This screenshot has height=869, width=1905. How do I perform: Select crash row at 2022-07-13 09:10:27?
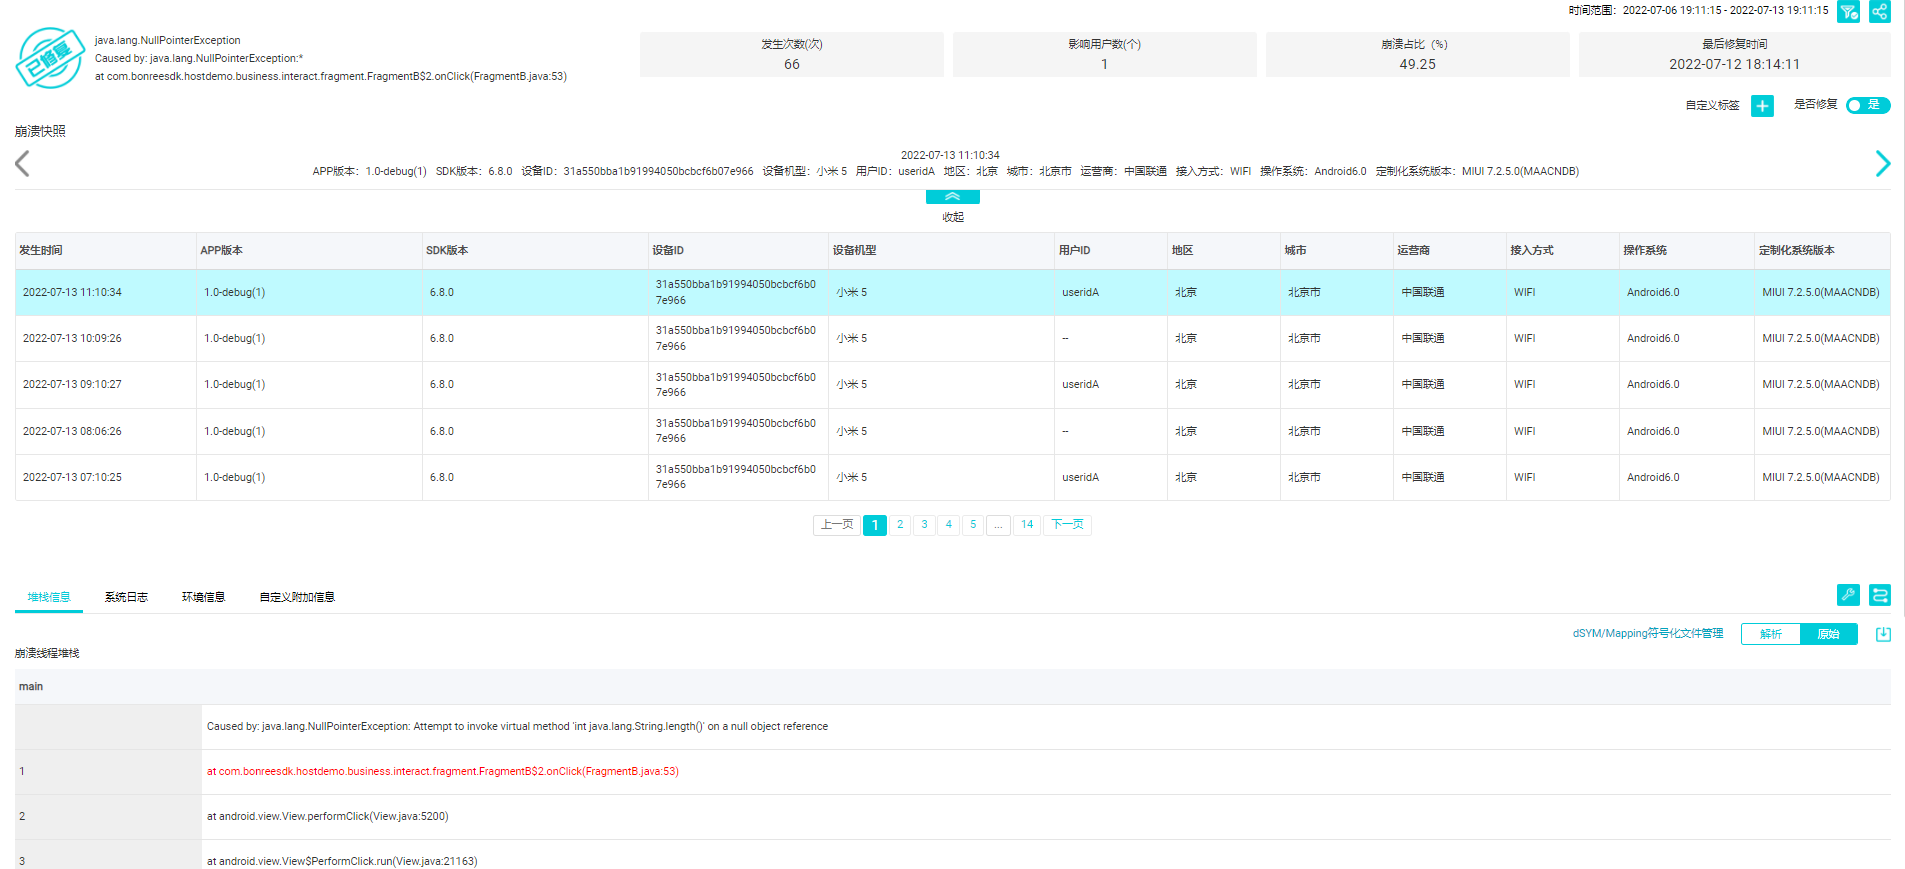click(x=72, y=384)
